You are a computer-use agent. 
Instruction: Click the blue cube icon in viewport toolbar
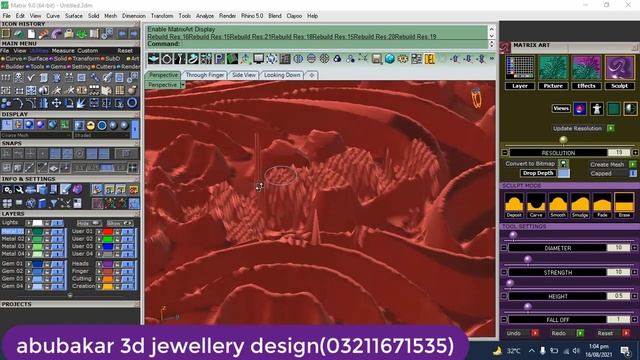tap(390, 59)
